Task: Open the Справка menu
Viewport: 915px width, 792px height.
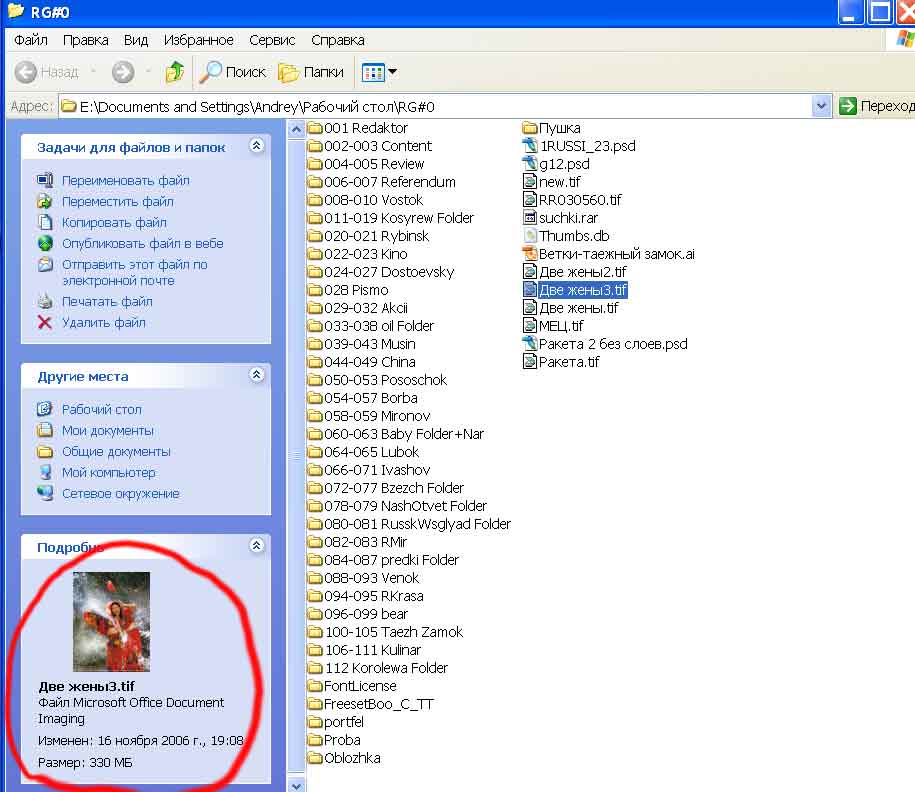Action: [x=337, y=40]
